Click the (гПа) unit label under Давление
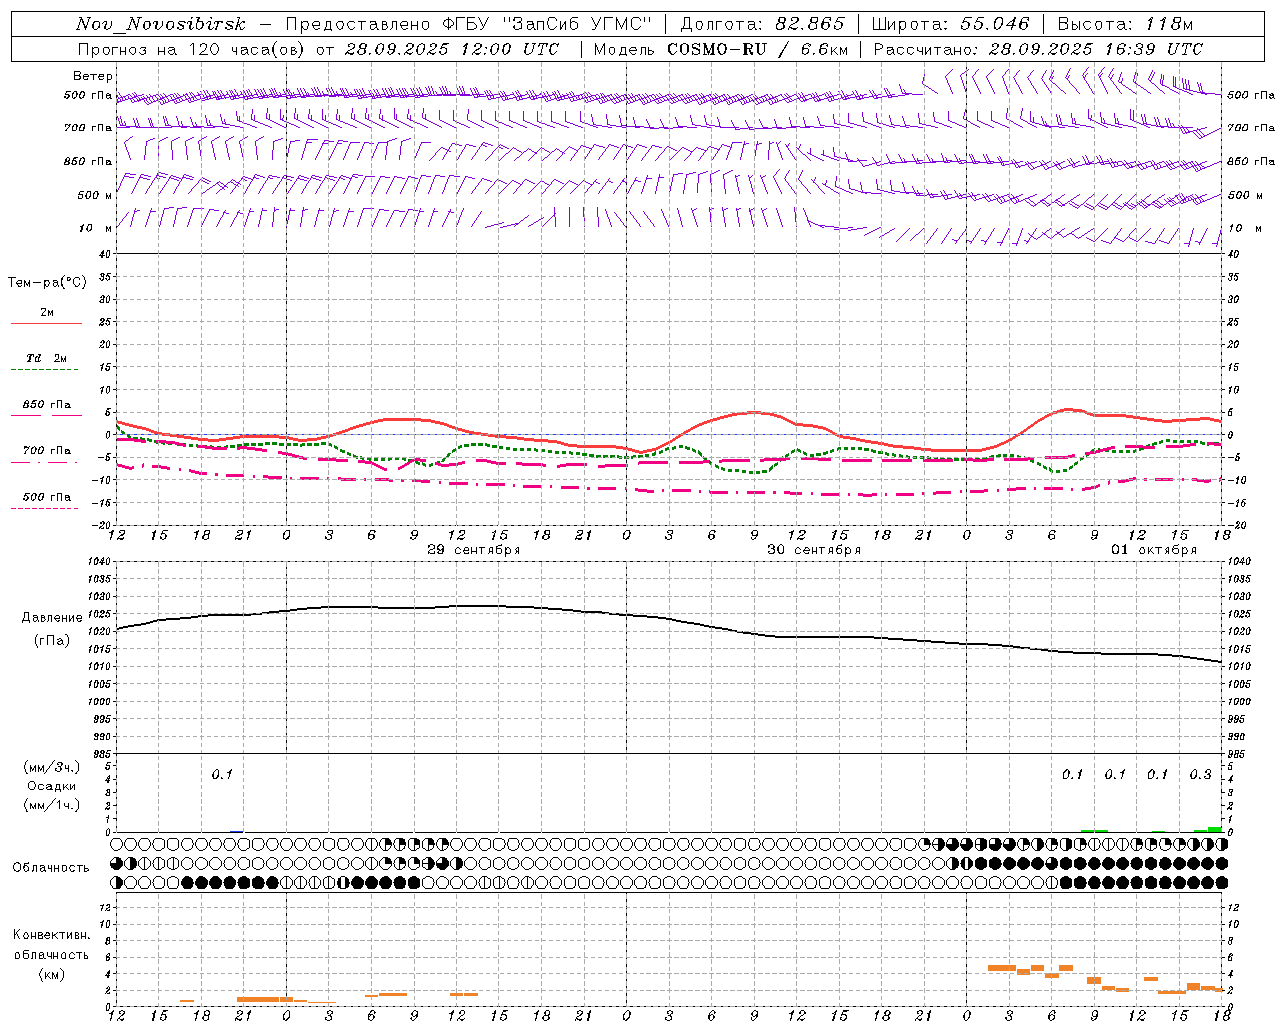Screen dimensions: 1280x1024 (52, 641)
